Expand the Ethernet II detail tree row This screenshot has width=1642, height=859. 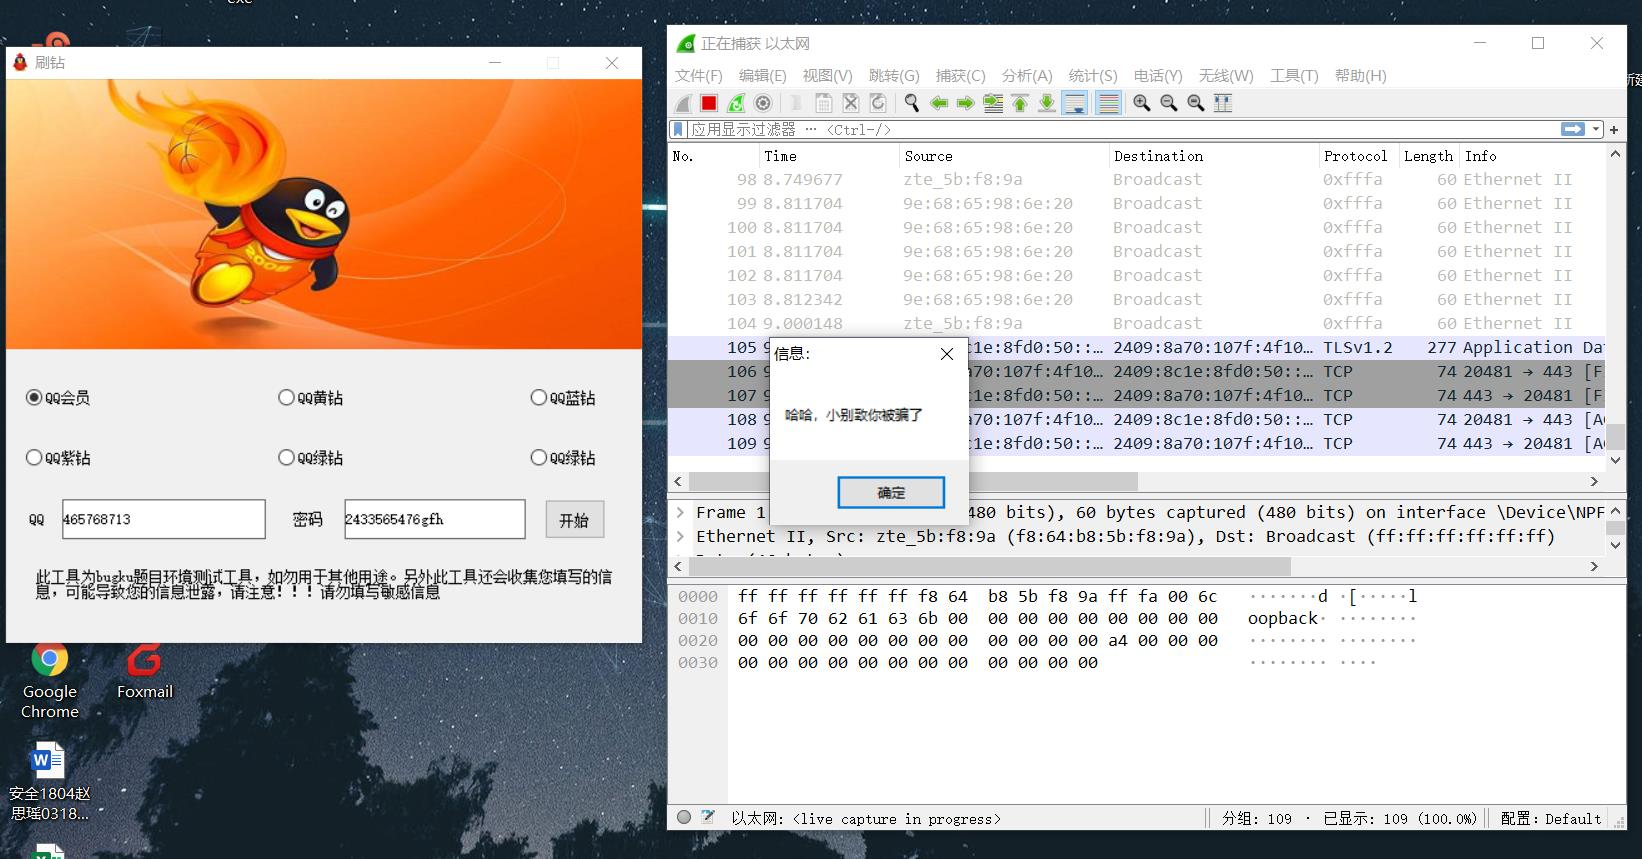[680, 536]
